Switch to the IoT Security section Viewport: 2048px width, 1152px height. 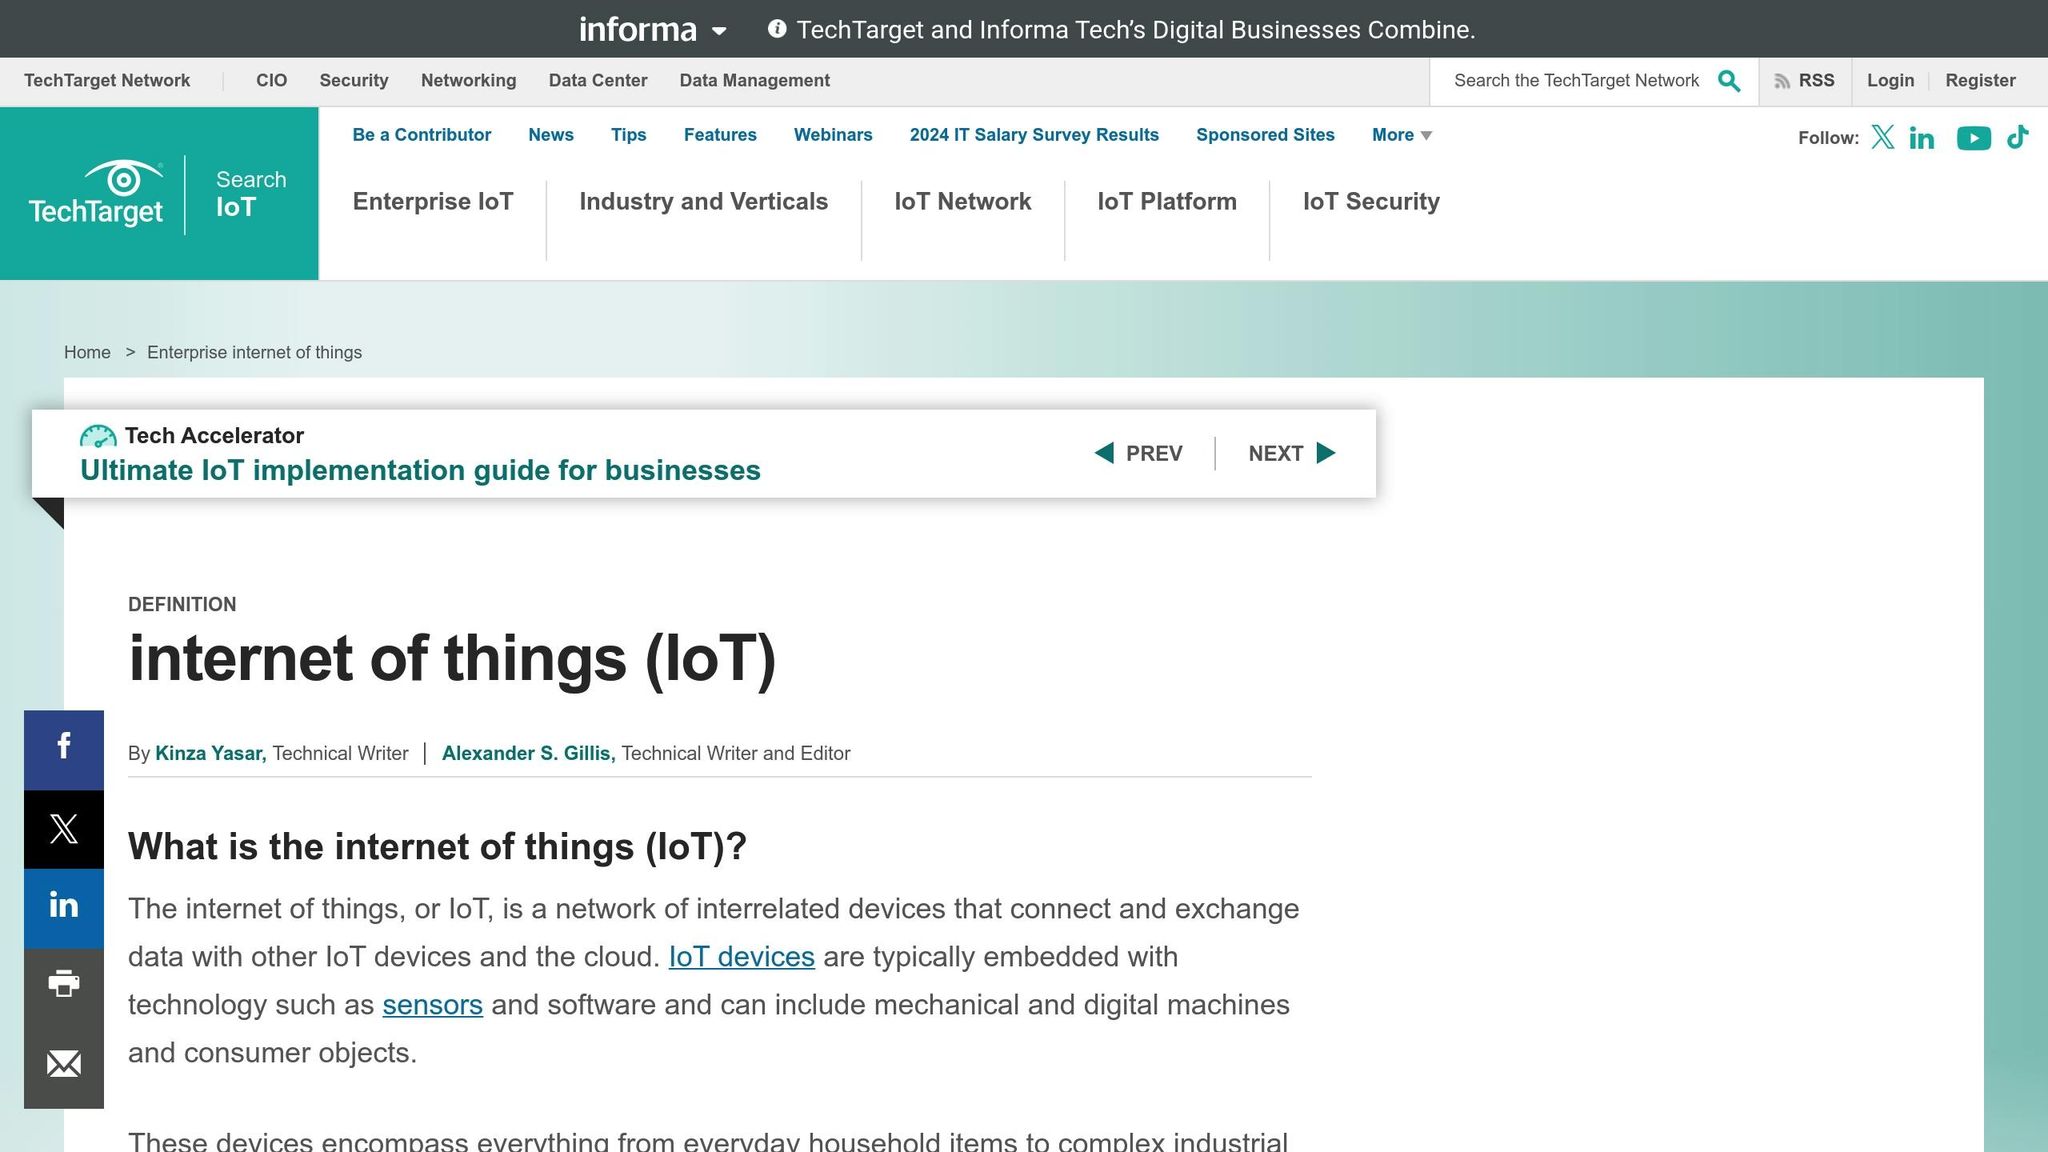(1371, 201)
